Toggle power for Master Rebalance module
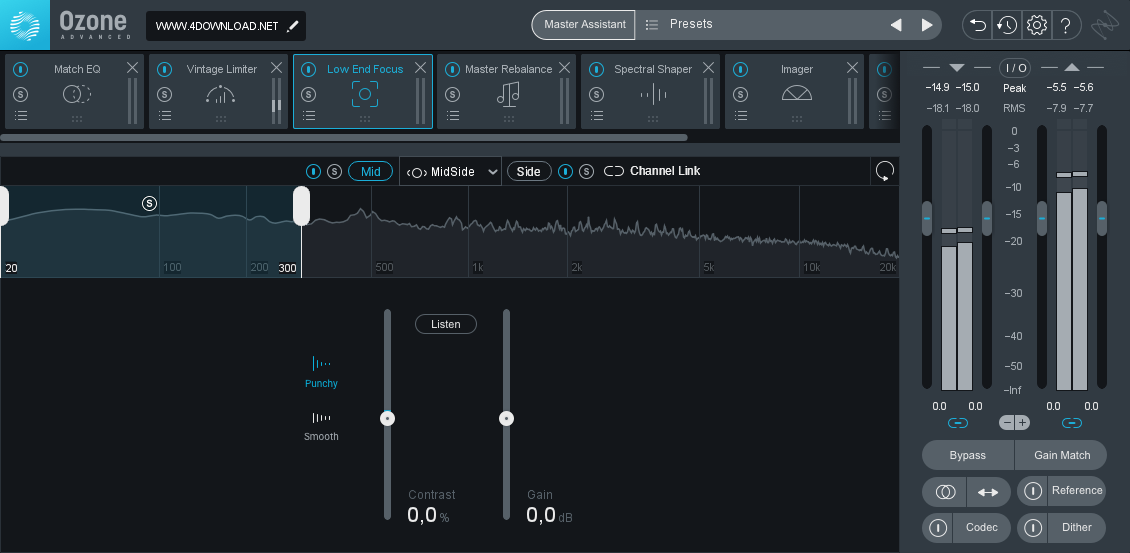 pos(453,69)
